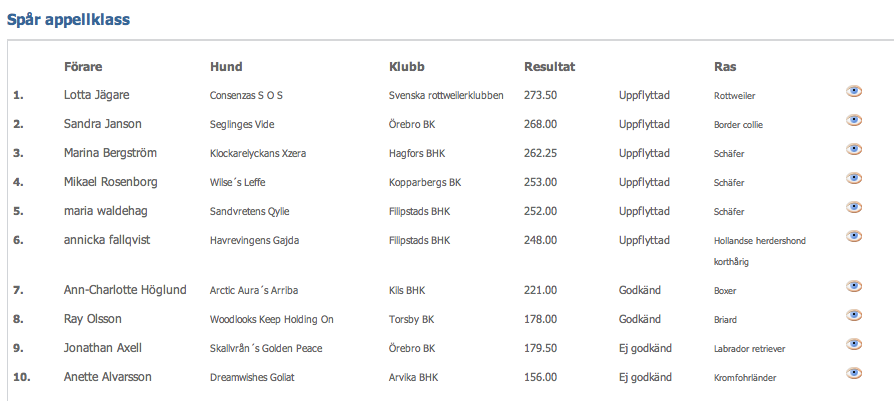Select the name Lotta Jägare
894x401 pixels.
96,95
